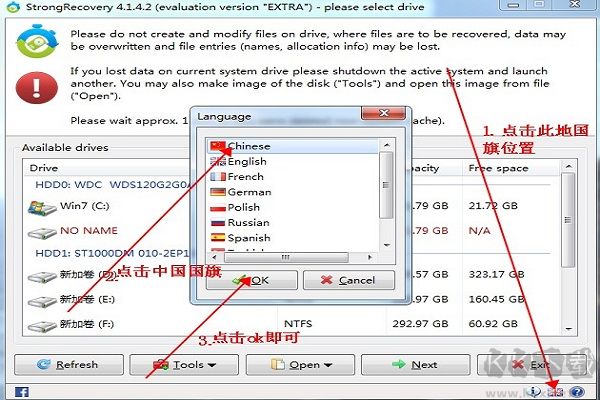Click the Russian flag icon
The width and height of the screenshot is (600, 400).
(x=218, y=222)
